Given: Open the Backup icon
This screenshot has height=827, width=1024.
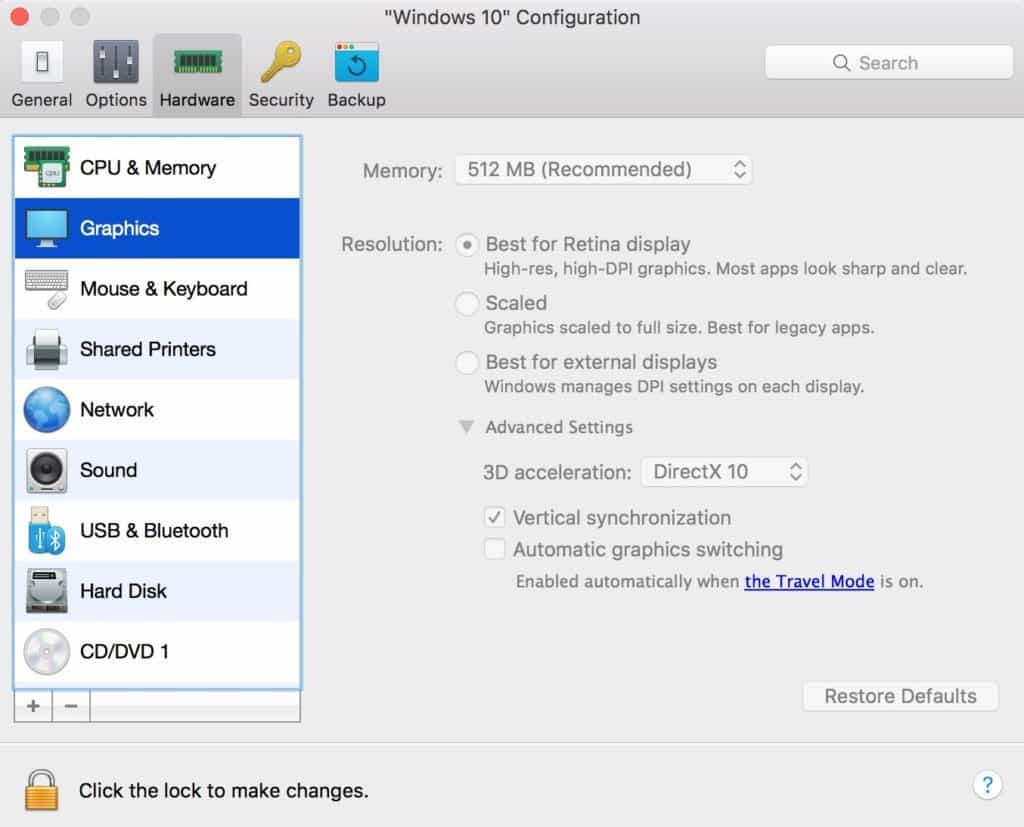Looking at the screenshot, I should point(357,62).
